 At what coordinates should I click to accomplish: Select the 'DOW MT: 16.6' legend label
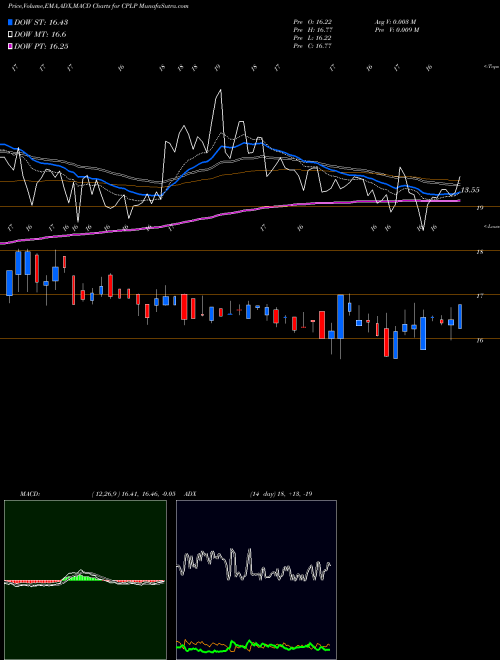click(x=40, y=35)
